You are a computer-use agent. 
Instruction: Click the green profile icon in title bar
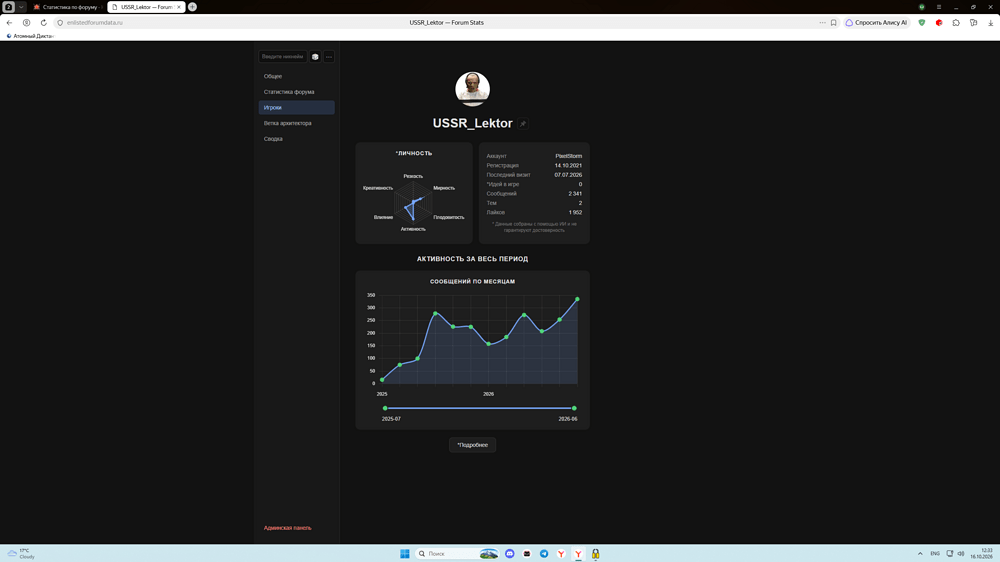[x=922, y=7]
